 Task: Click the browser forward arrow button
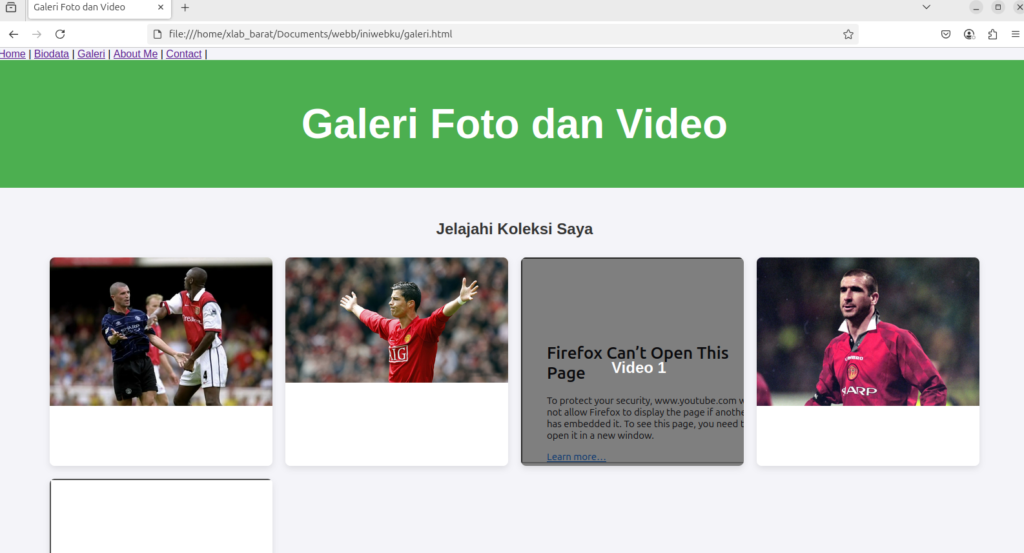37,34
